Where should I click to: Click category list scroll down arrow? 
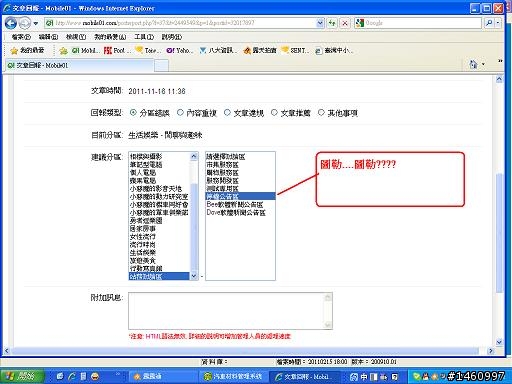tap(194, 276)
